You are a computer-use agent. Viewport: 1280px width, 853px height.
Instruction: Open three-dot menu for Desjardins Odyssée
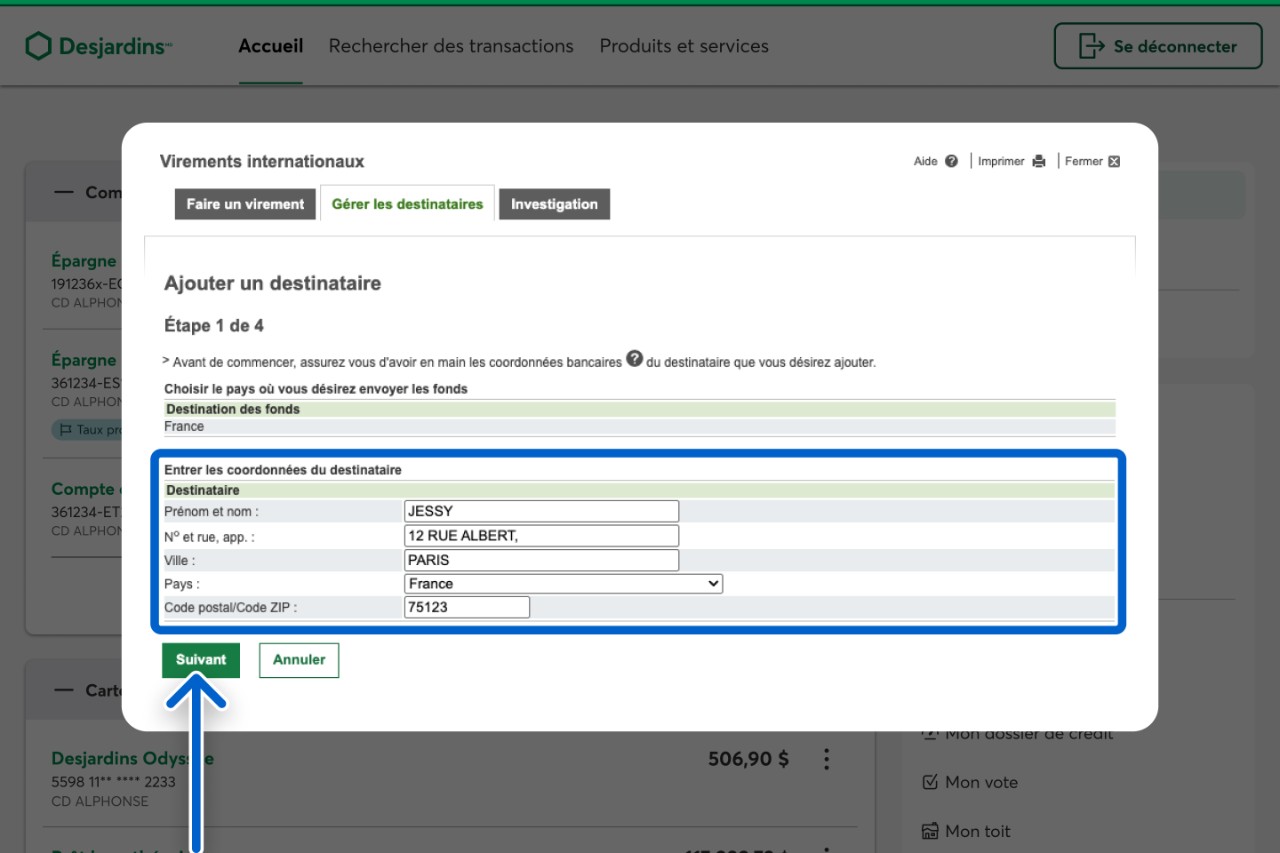826,759
